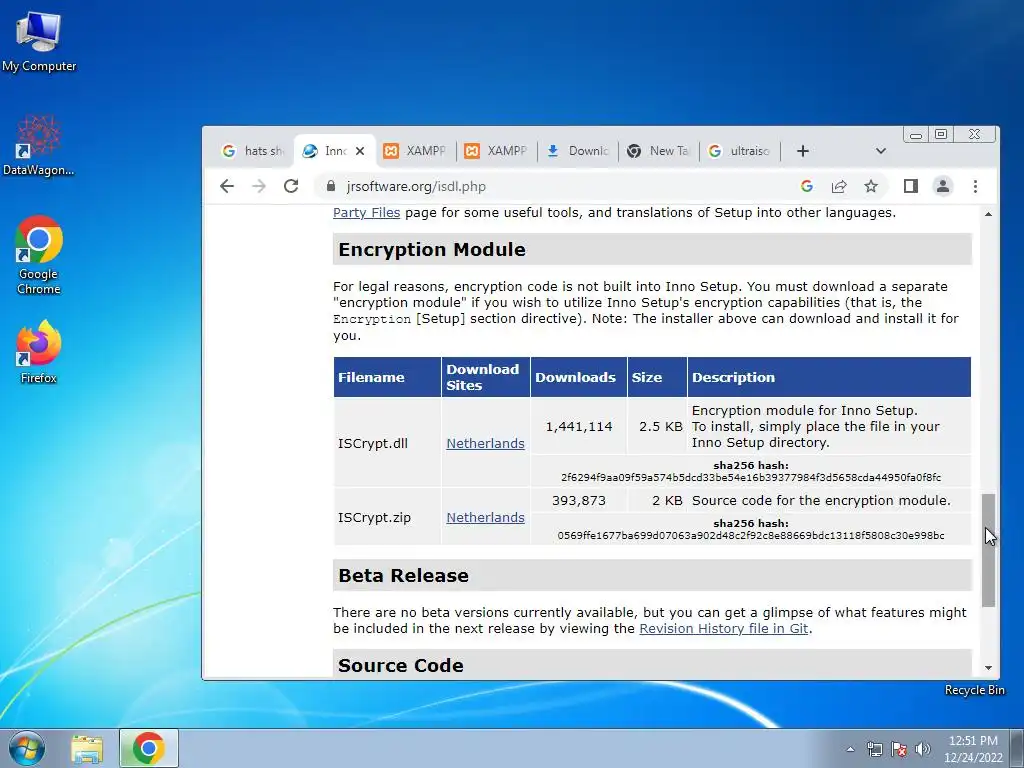
Task: Bookmark this page with the star
Action: click(871, 186)
